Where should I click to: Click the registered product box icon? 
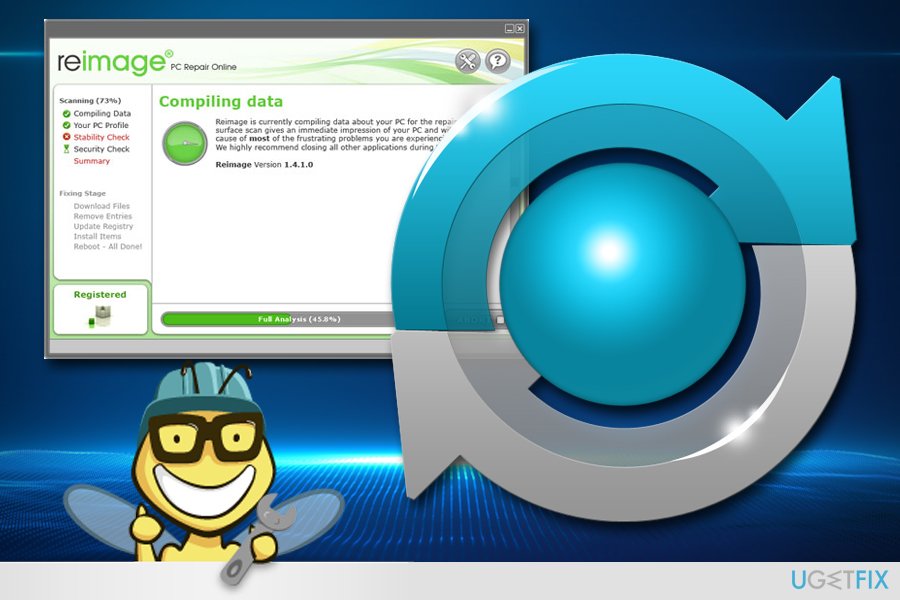point(100,316)
